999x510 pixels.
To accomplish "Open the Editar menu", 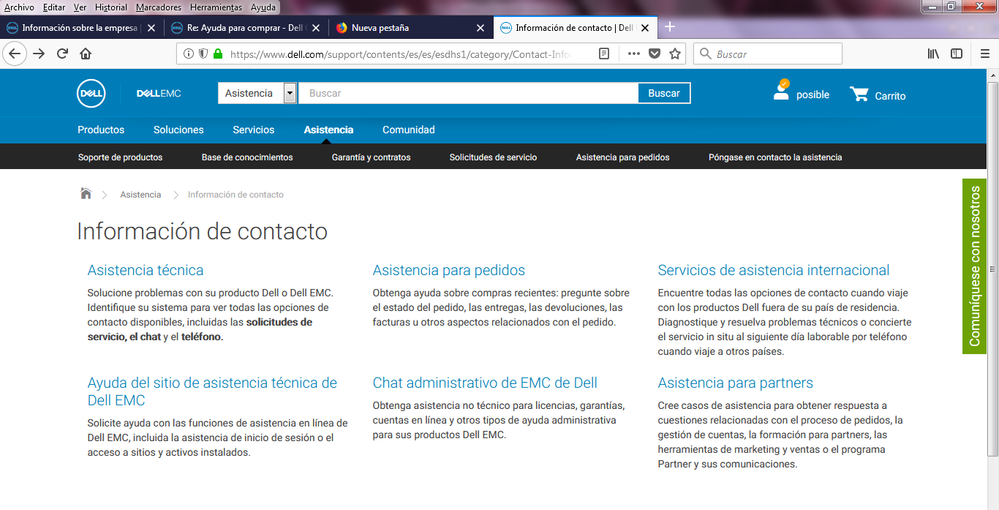I will (x=54, y=7).
